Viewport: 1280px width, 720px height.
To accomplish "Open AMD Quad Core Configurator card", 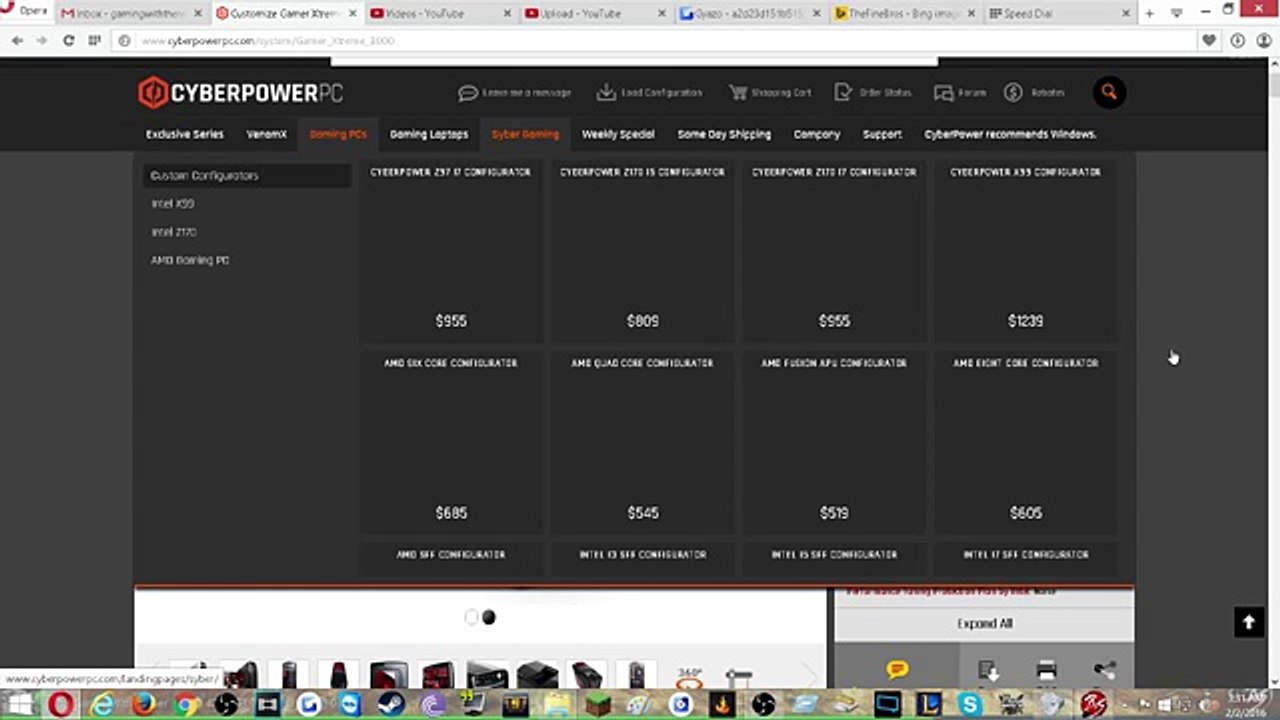I will pos(642,442).
